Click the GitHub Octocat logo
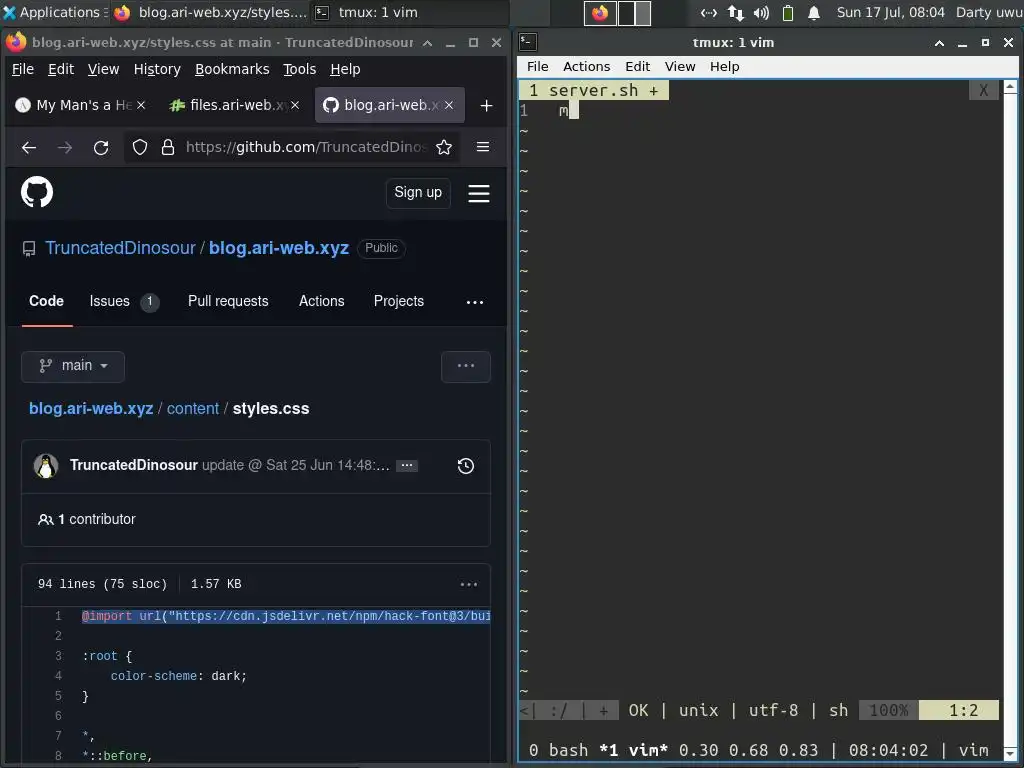The image size is (1024, 768). coord(37,192)
